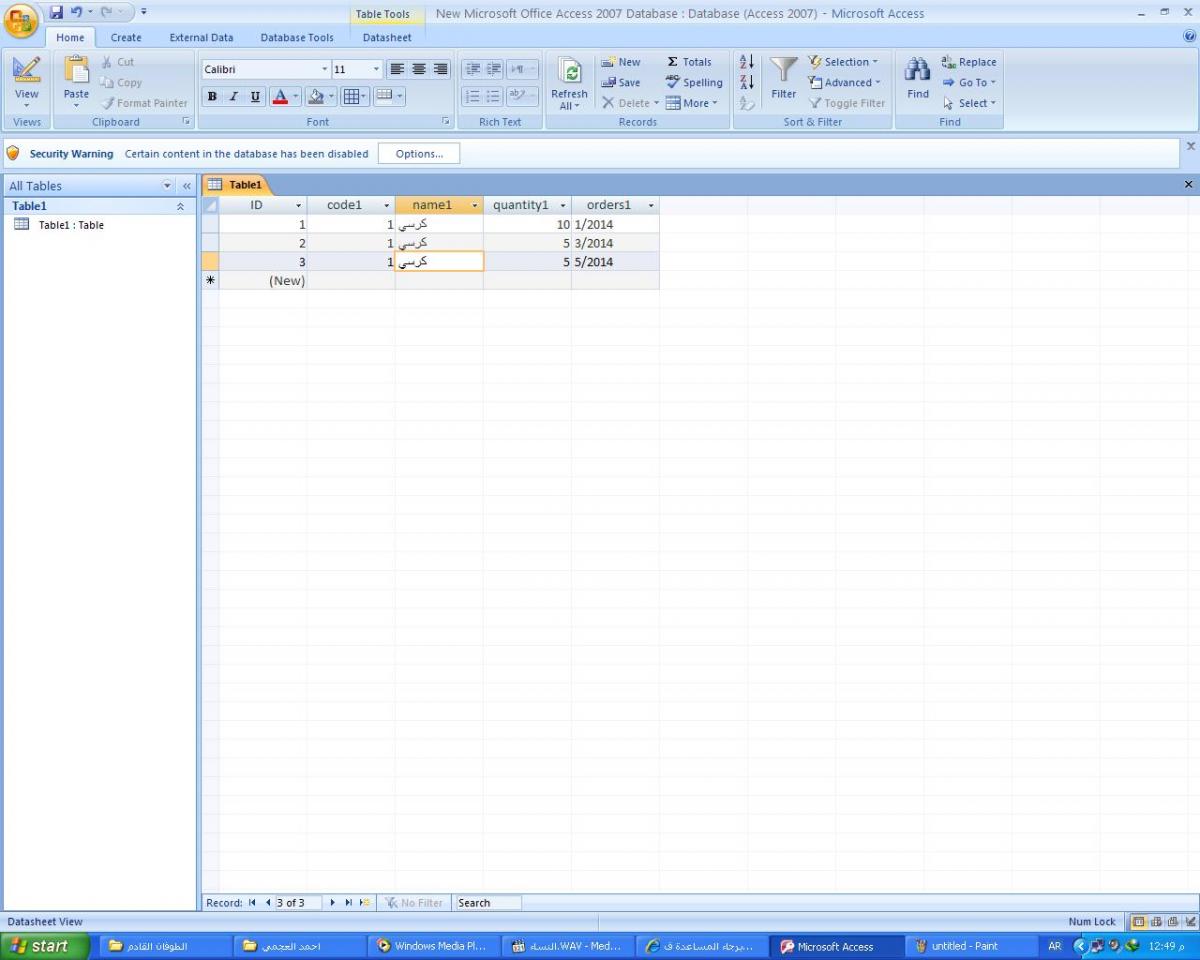The image size is (1200, 960).
Task: Open the Database Tools tab
Action: click(x=297, y=37)
